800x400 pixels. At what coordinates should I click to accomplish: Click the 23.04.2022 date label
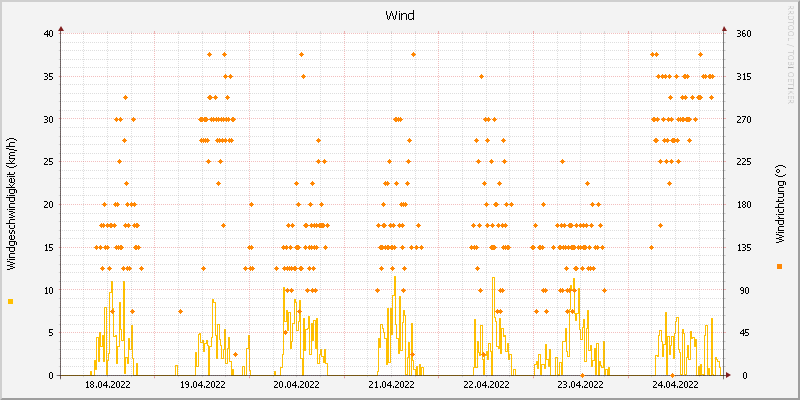[581, 385]
